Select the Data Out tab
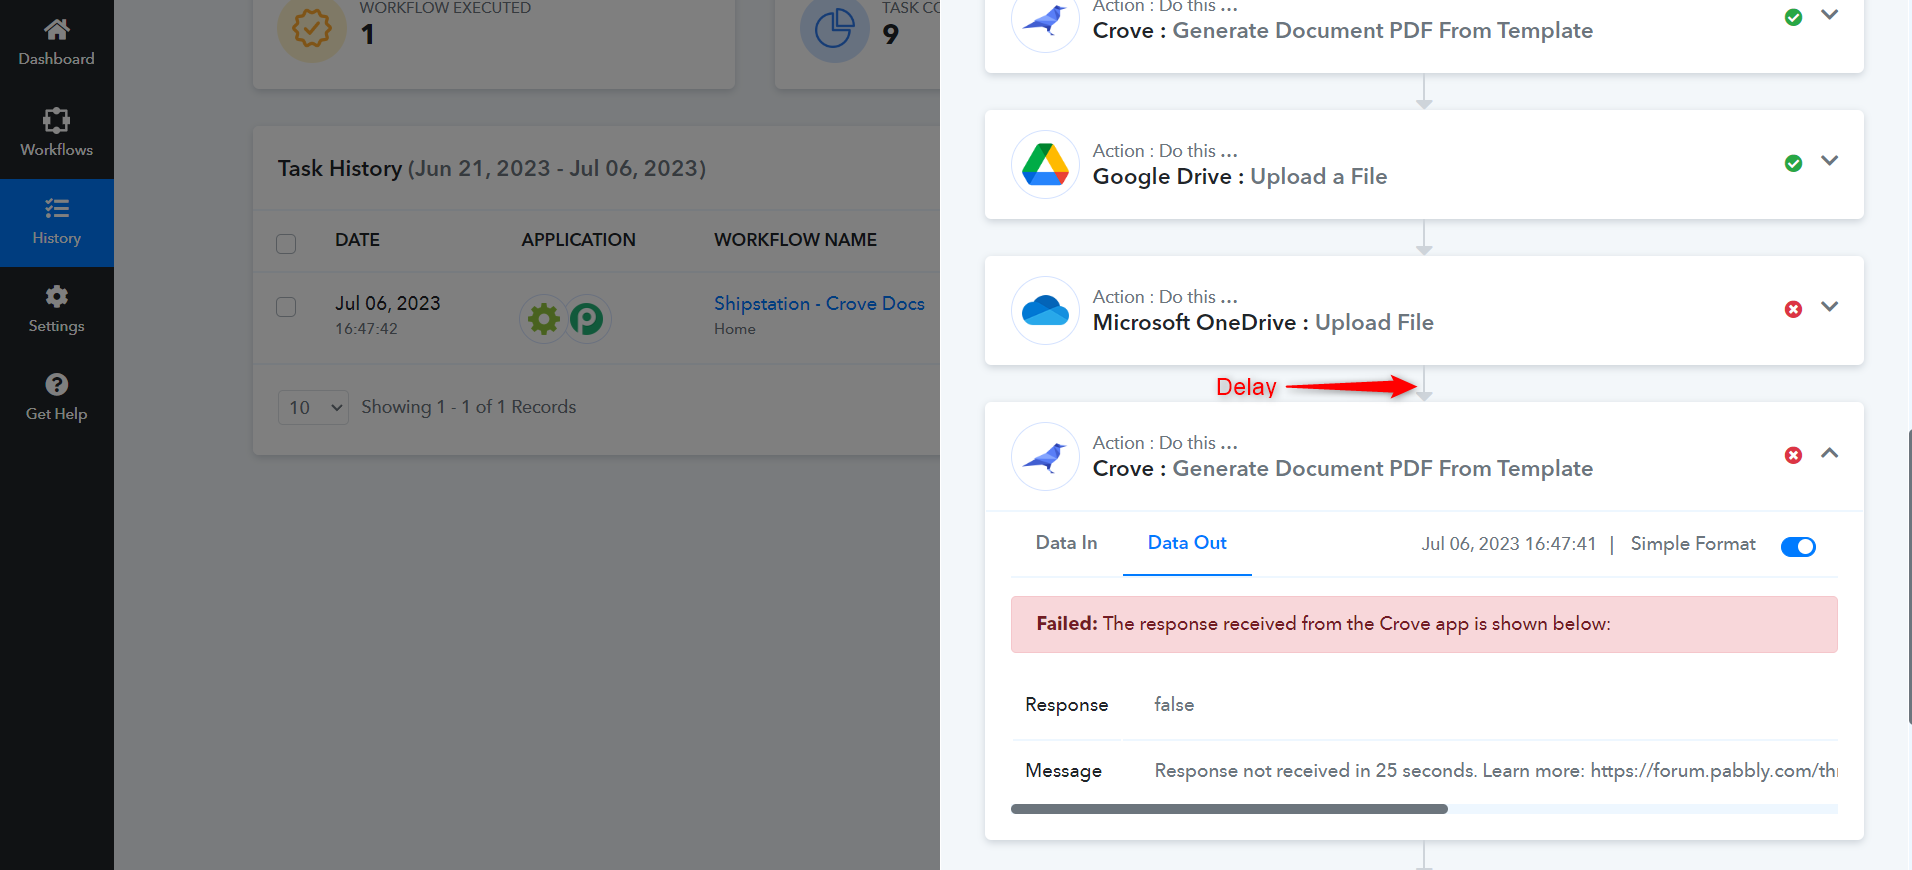This screenshot has width=1912, height=870. (x=1187, y=542)
